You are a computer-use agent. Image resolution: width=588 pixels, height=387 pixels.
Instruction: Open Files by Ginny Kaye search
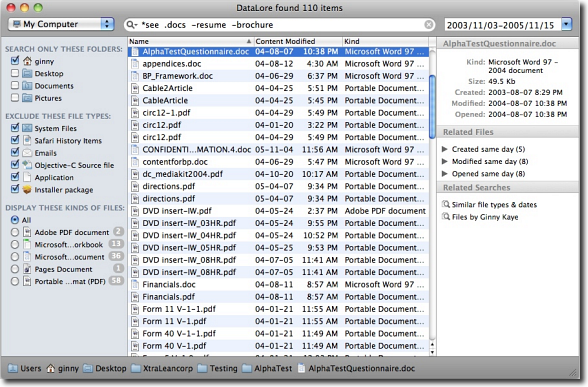(485, 217)
